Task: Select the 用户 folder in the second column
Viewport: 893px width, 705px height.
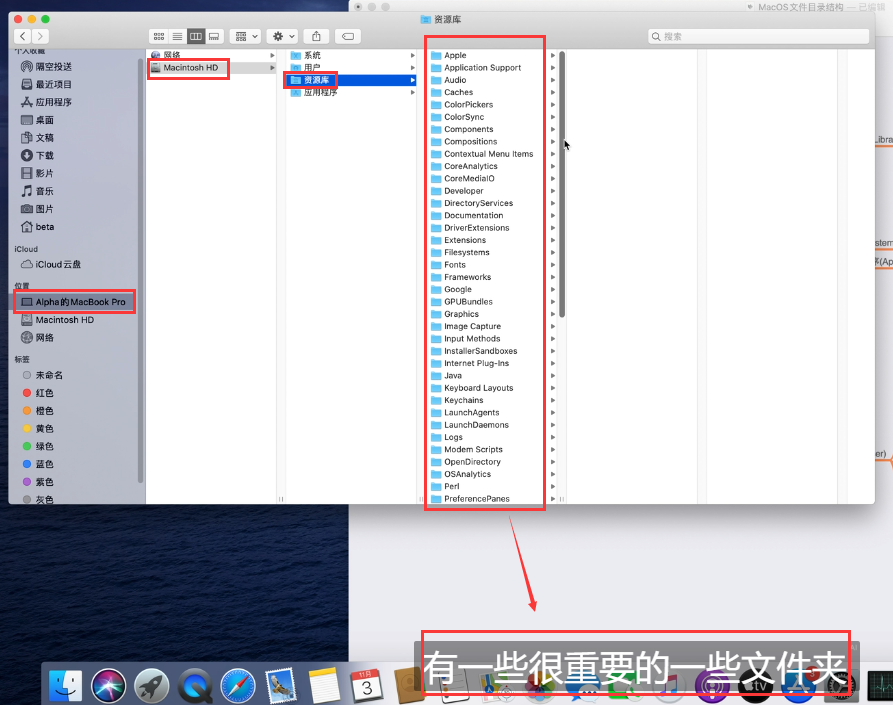Action: (x=351, y=68)
